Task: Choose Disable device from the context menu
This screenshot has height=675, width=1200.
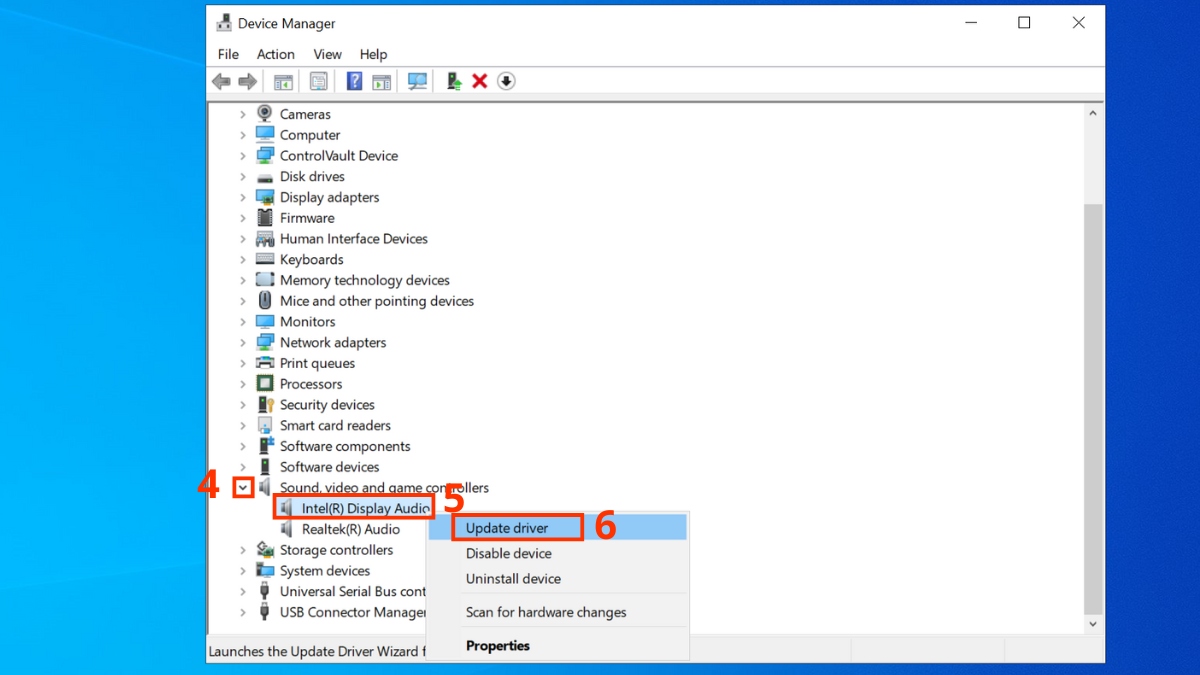Action: [559, 553]
